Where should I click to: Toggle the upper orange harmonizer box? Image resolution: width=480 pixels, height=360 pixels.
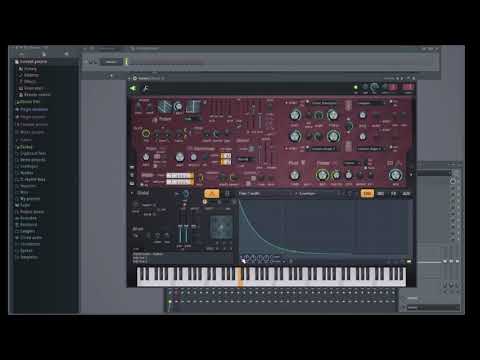pyautogui.click(x=226, y=156)
